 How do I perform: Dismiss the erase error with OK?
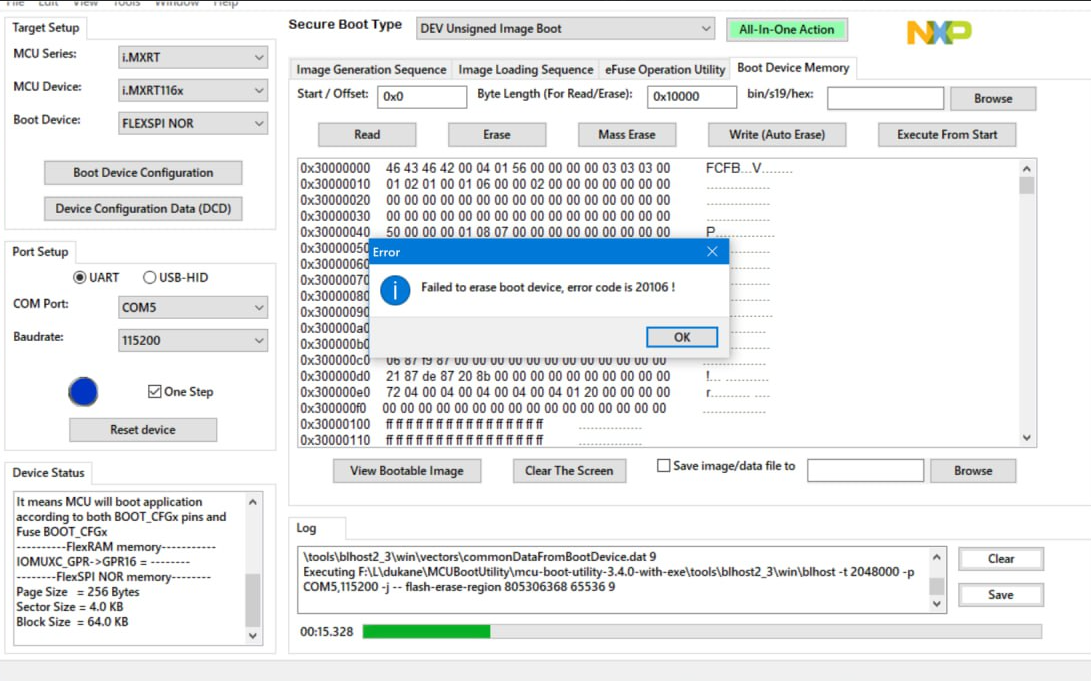point(681,337)
